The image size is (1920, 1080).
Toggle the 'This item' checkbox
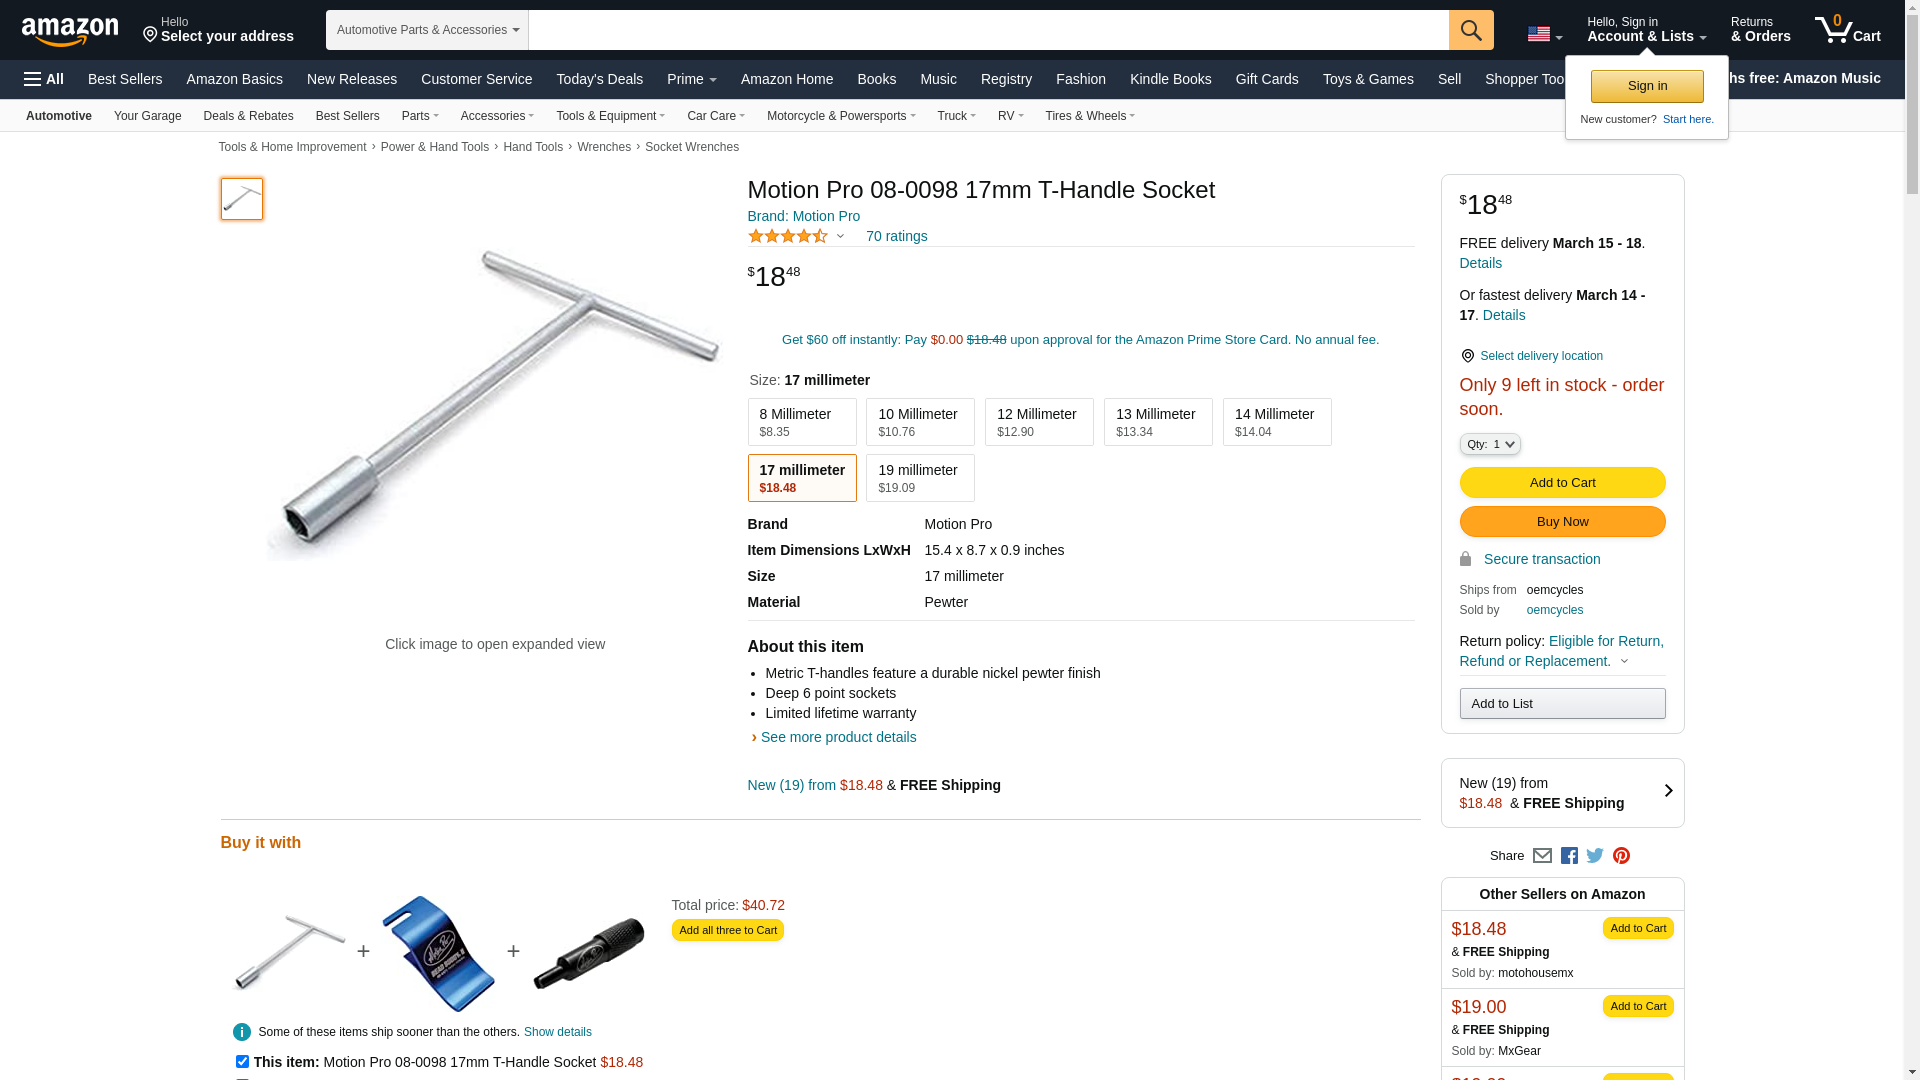pos(242,1062)
